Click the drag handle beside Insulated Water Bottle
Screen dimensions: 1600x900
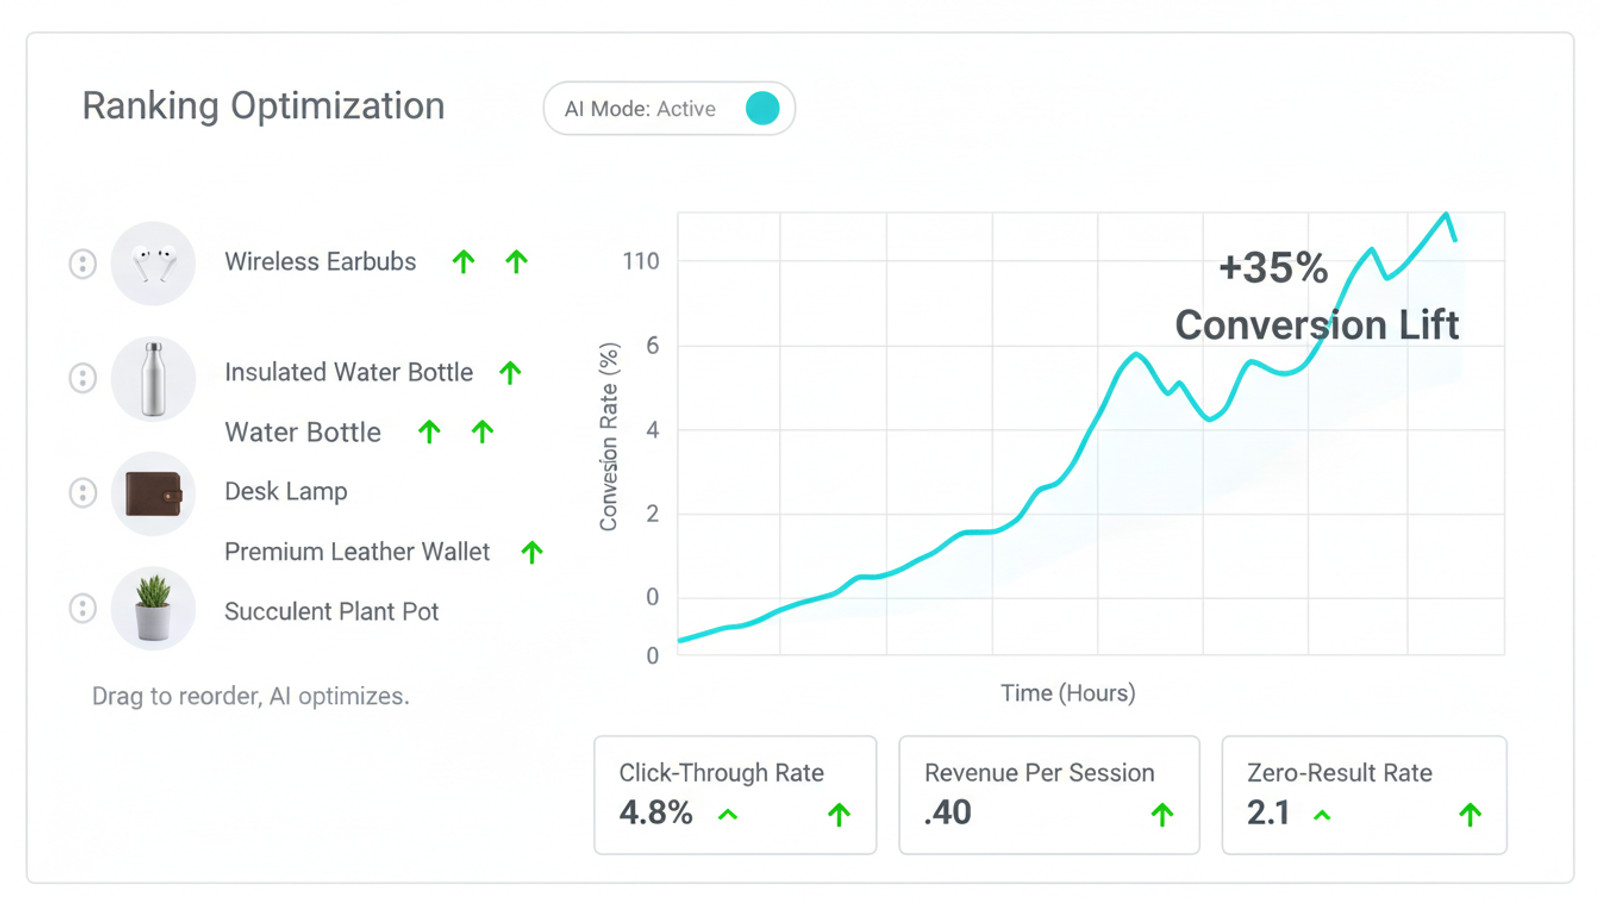click(x=82, y=378)
